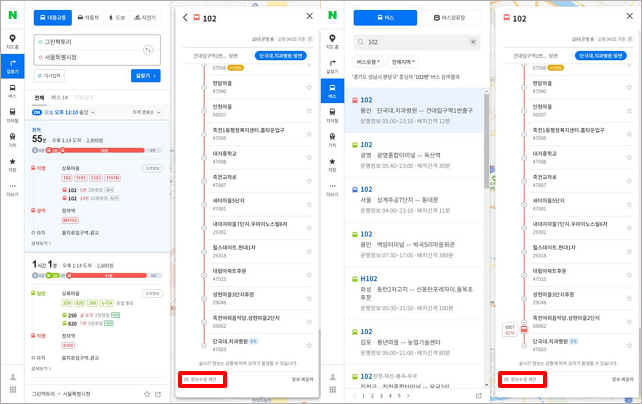
Task: Open 더보기 in the directions view sidebar
Action: (12, 189)
